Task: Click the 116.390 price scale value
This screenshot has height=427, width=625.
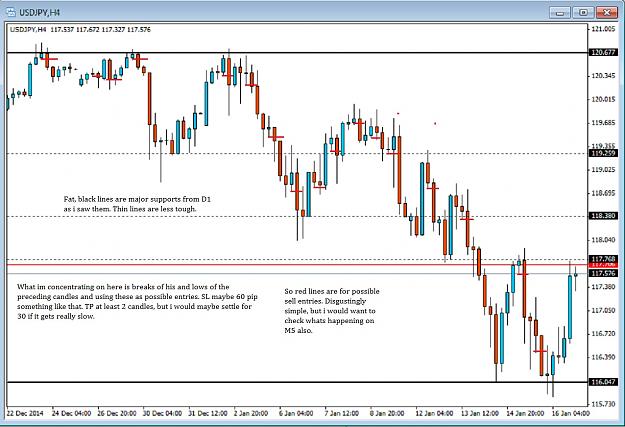Action: pos(603,357)
